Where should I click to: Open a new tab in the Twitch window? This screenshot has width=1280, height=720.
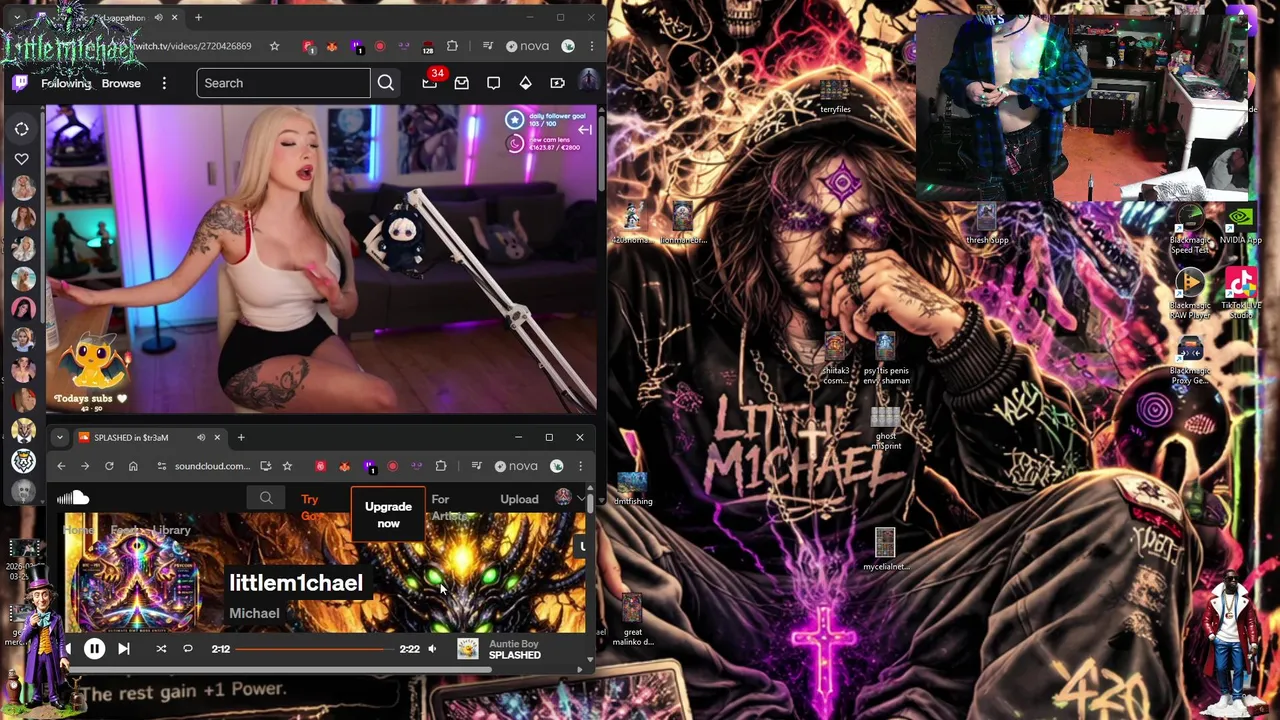tap(198, 17)
